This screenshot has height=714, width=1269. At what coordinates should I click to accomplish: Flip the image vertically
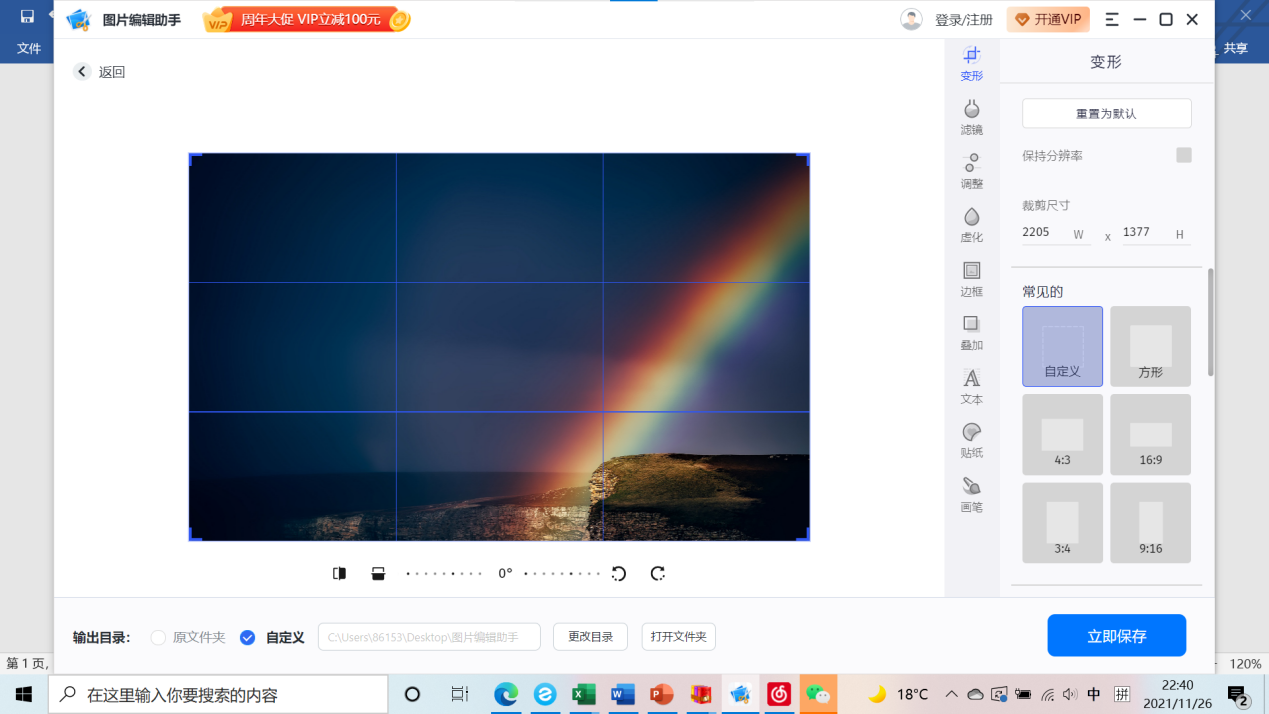click(x=378, y=573)
